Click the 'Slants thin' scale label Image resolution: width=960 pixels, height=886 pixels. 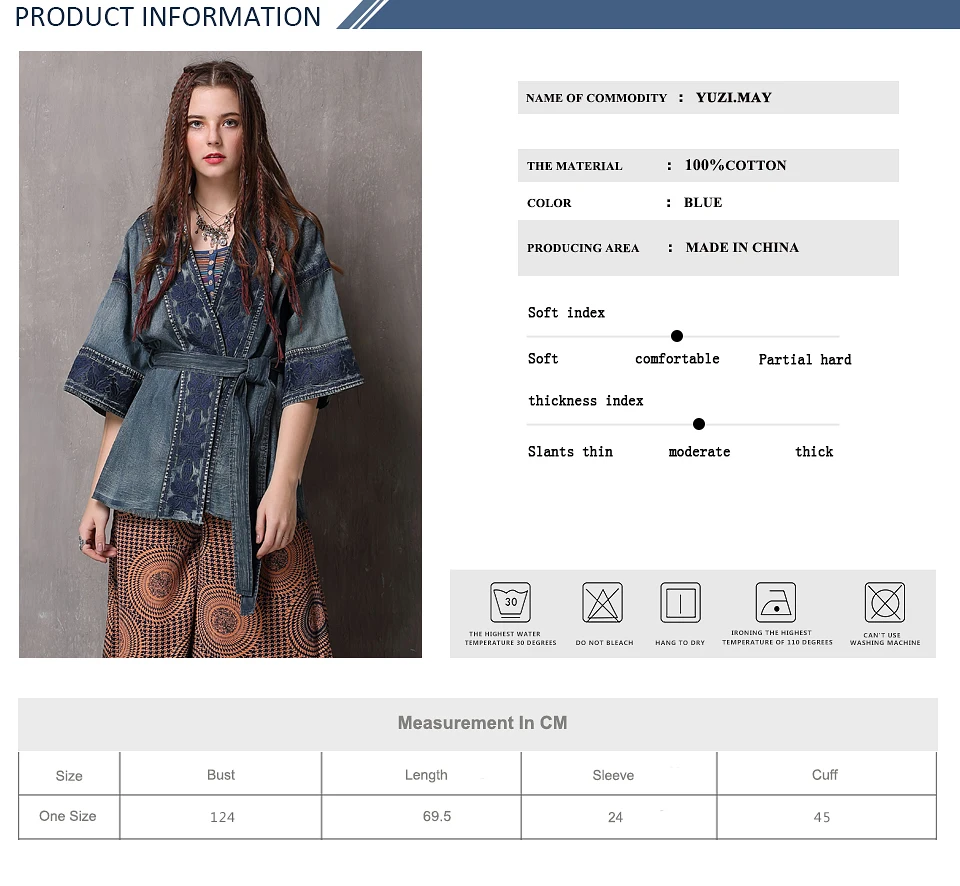click(x=570, y=452)
